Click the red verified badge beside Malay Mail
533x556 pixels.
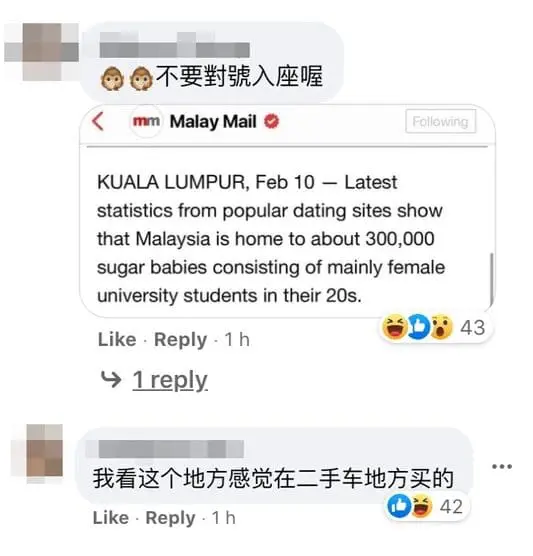[x=272, y=122]
